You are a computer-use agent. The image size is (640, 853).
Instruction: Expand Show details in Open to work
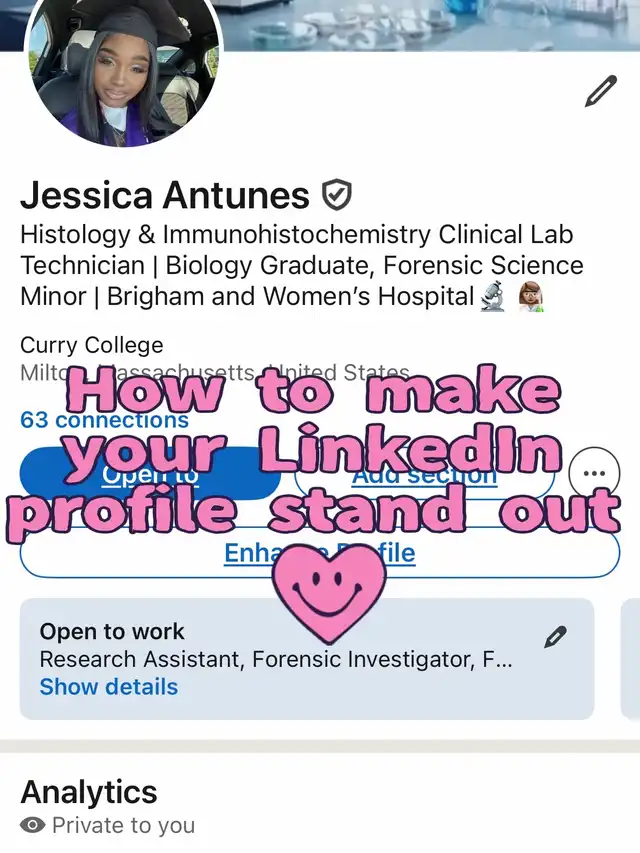(108, 687)
